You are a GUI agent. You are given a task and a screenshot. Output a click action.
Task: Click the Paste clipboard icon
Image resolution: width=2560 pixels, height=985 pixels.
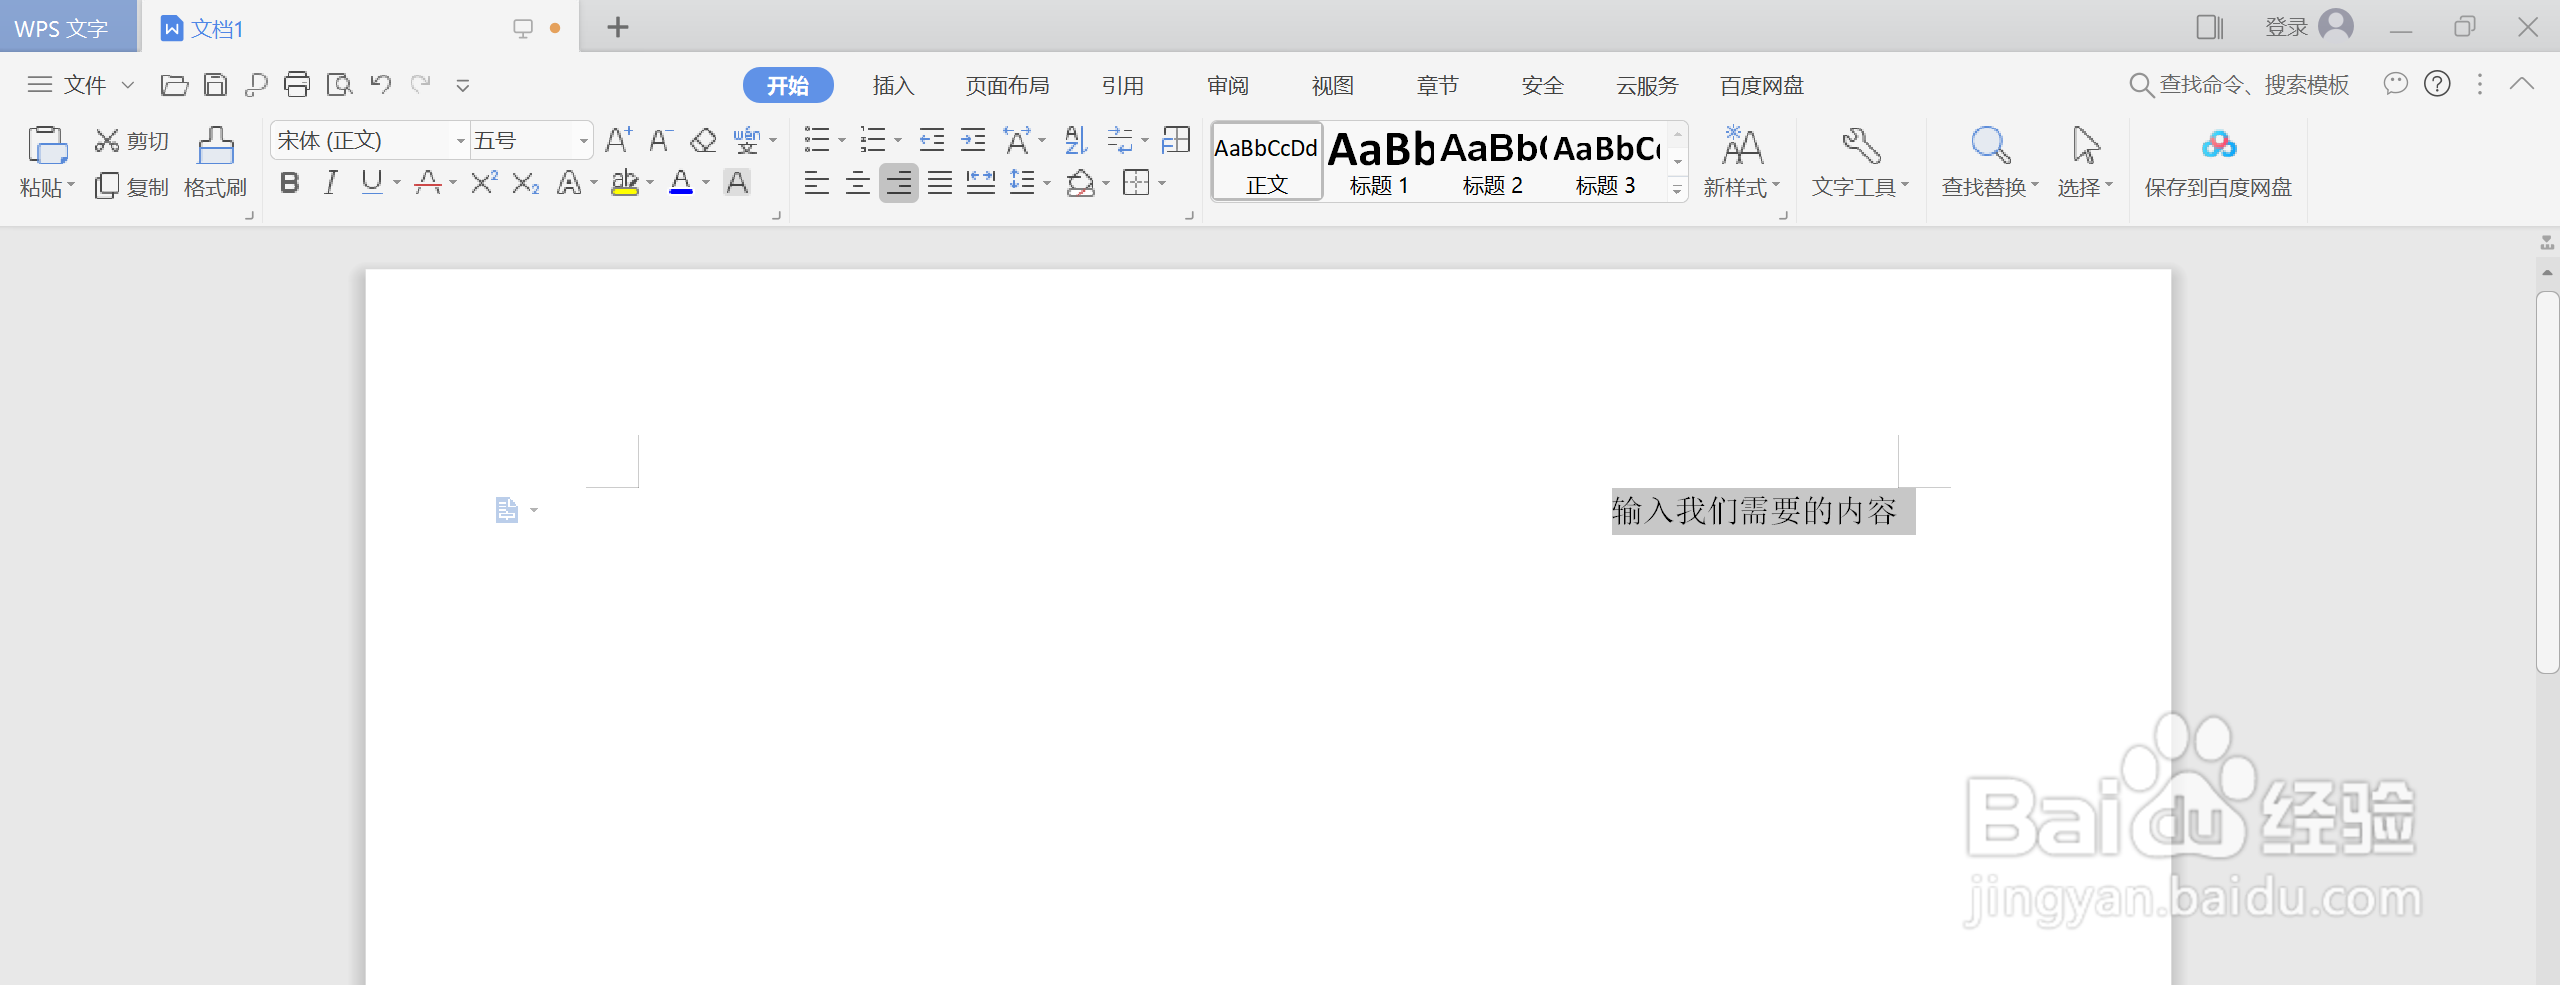tap(47, 145)
